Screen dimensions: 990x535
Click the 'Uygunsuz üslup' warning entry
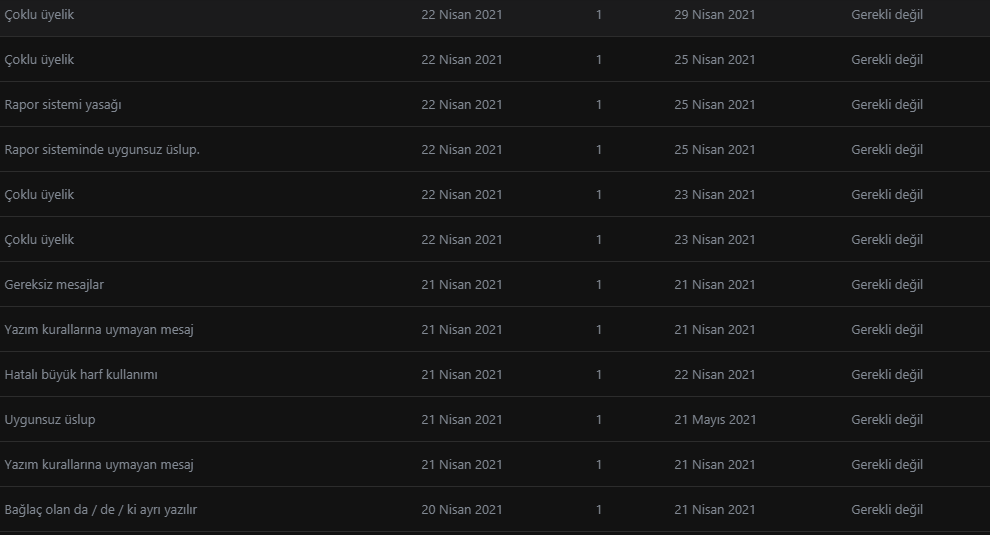[50, 420]
